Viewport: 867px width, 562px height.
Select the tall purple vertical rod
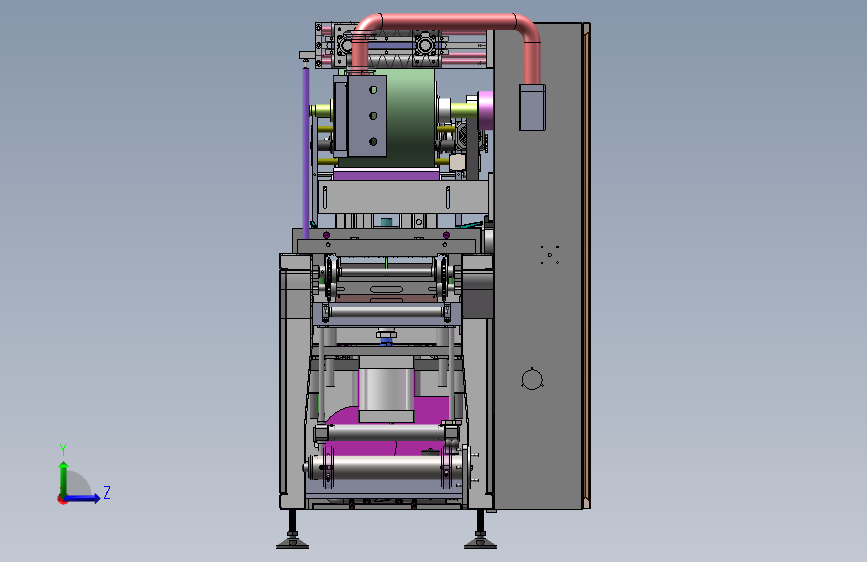tap(306, 153)
